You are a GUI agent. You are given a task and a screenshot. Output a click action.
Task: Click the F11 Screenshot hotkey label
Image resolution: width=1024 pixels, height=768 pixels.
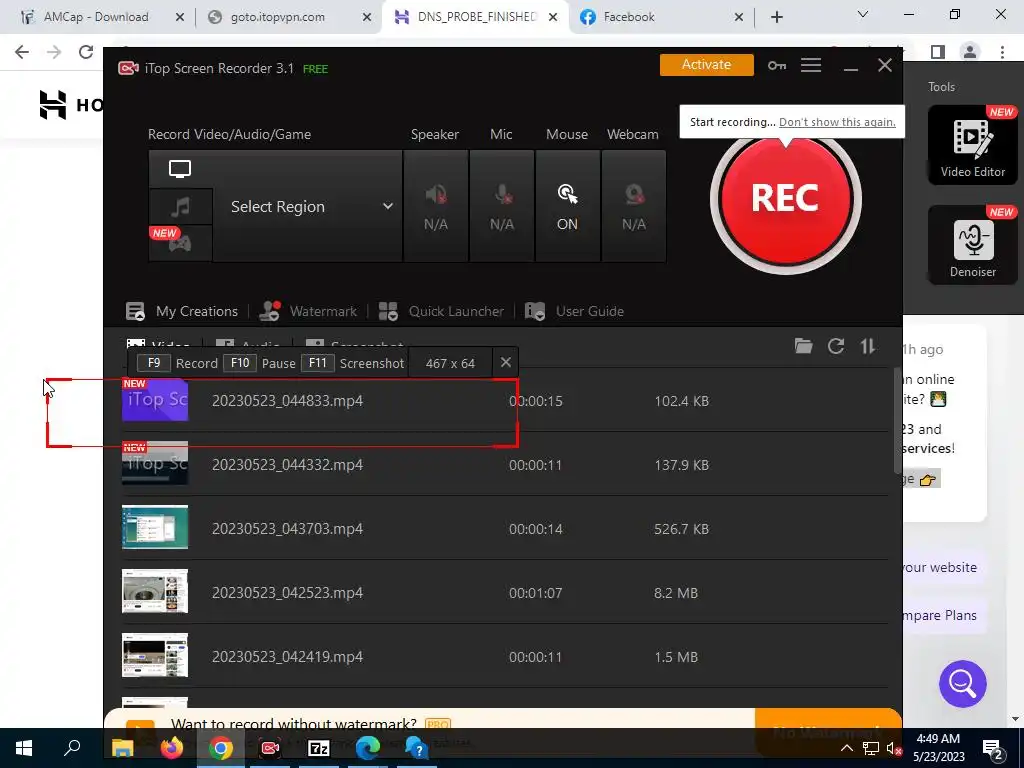click(x=353, y=363)
